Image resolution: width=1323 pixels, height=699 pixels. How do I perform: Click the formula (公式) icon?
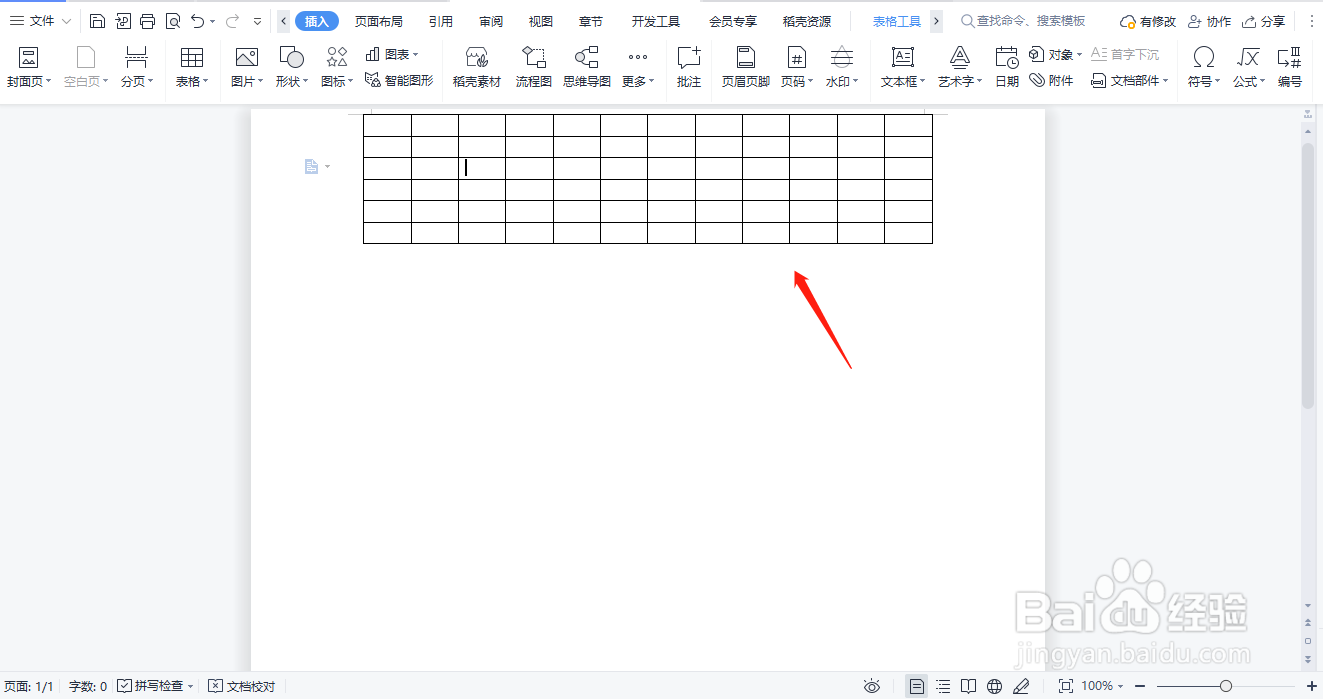point(1248,57)
